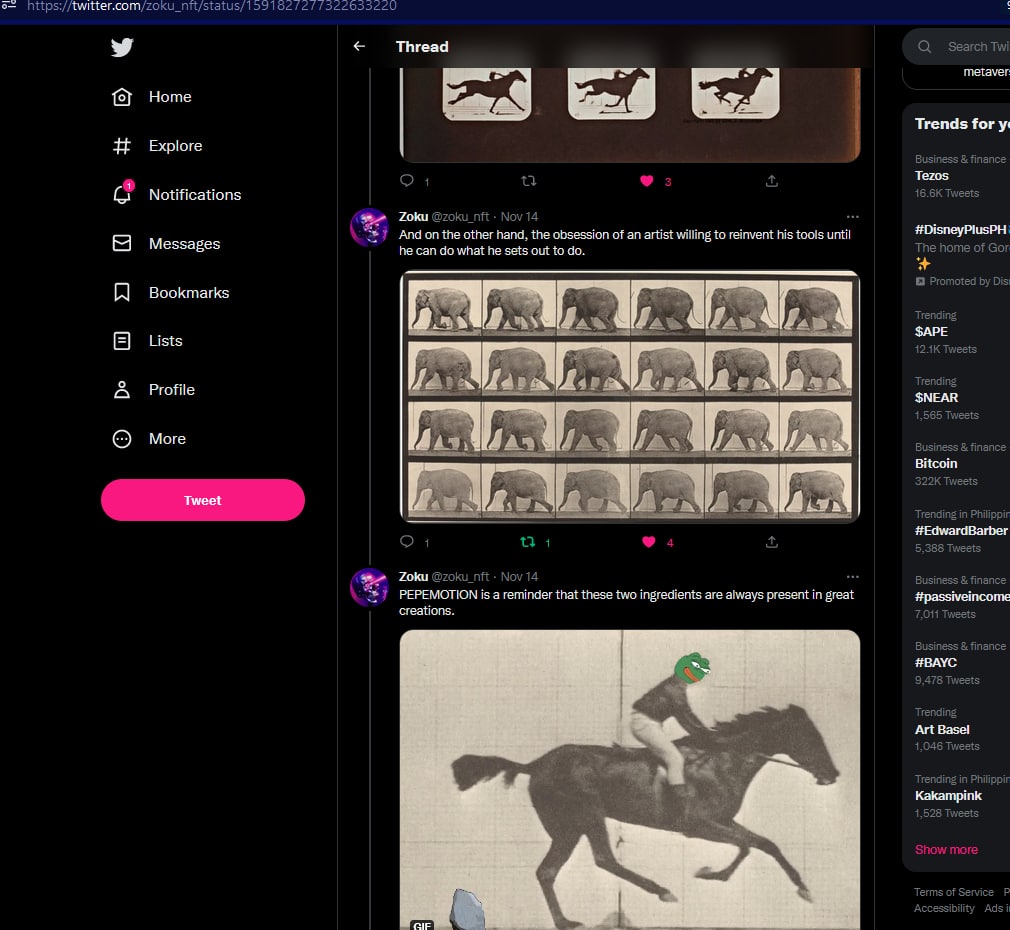This screenshot has height=930, width=1010.
Task: Click the Search Twitter field
Action: click(x=956, y=46)
